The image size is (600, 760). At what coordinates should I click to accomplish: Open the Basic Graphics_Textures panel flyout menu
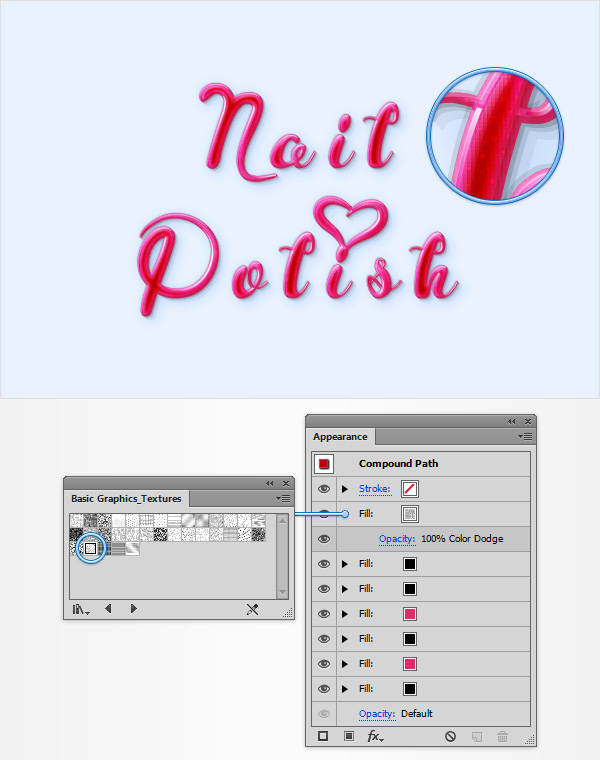[x=283, y=498]
